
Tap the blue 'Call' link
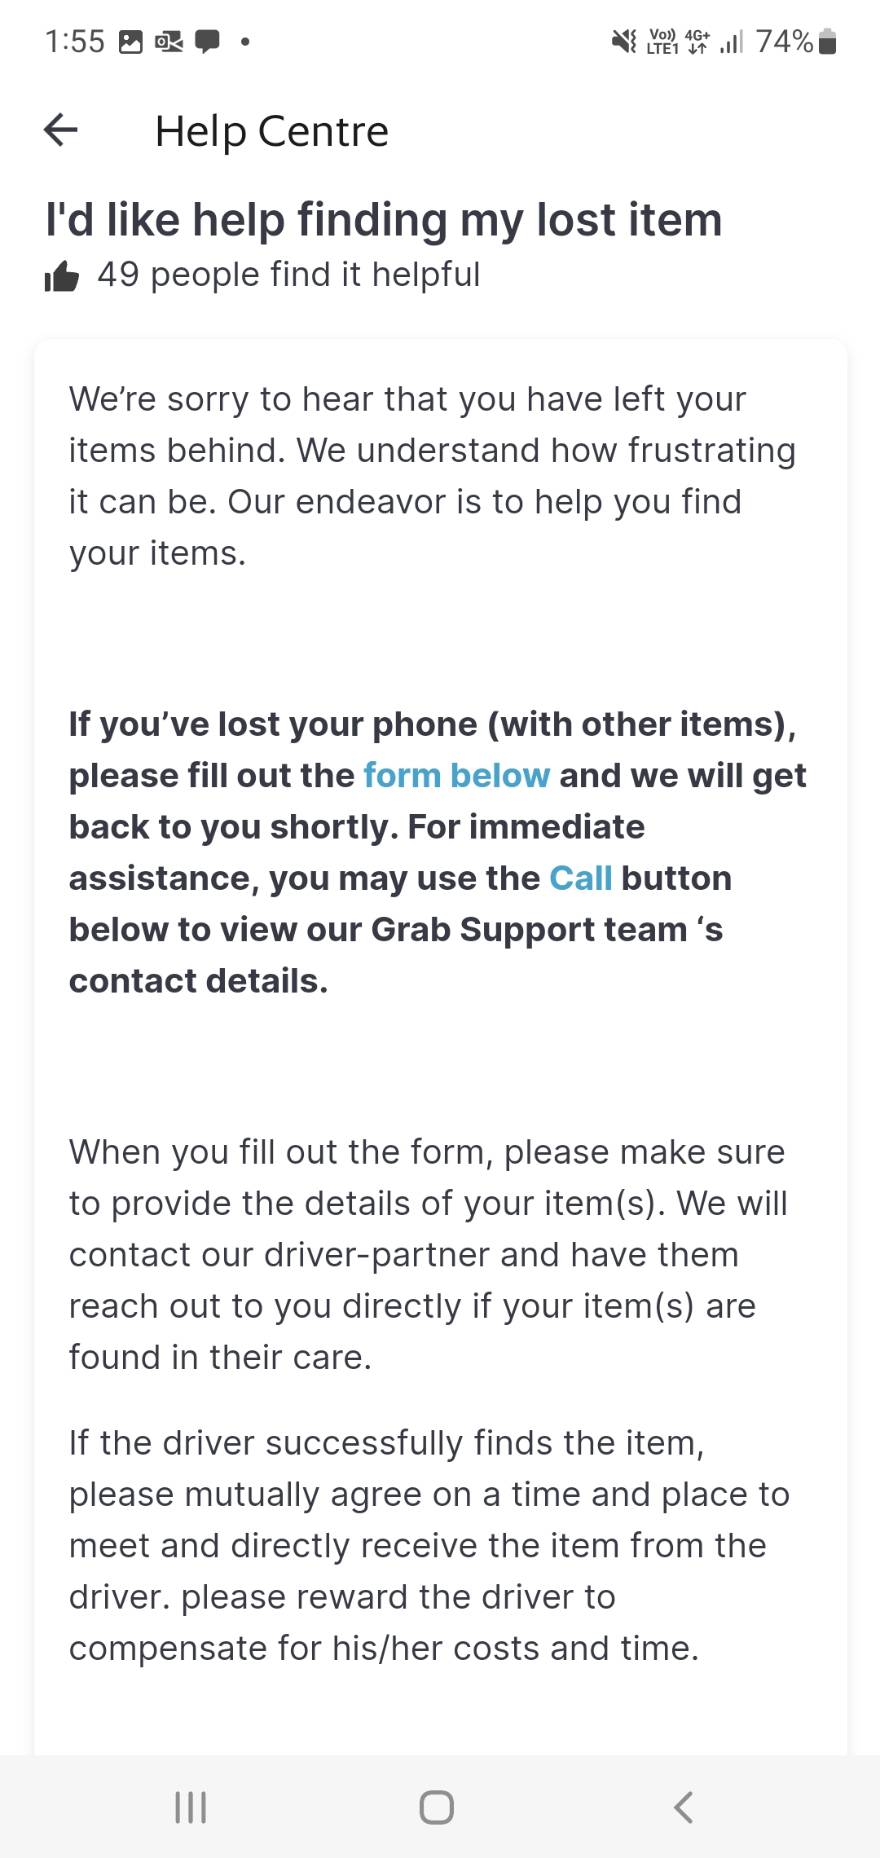pos(580,878)
